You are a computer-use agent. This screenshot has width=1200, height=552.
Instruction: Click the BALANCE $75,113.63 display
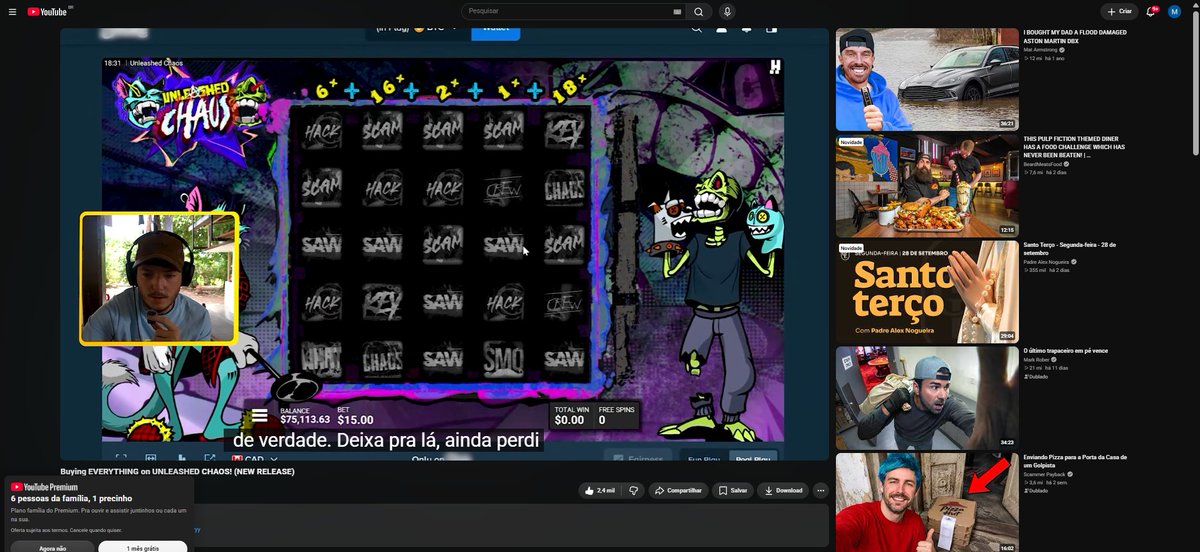(x=304, y=416)
